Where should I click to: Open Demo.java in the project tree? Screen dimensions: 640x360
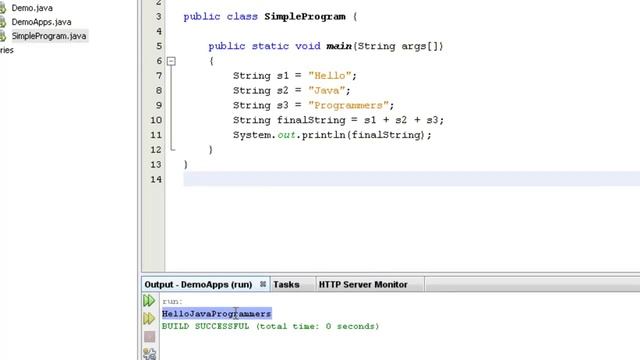(32, 8)
